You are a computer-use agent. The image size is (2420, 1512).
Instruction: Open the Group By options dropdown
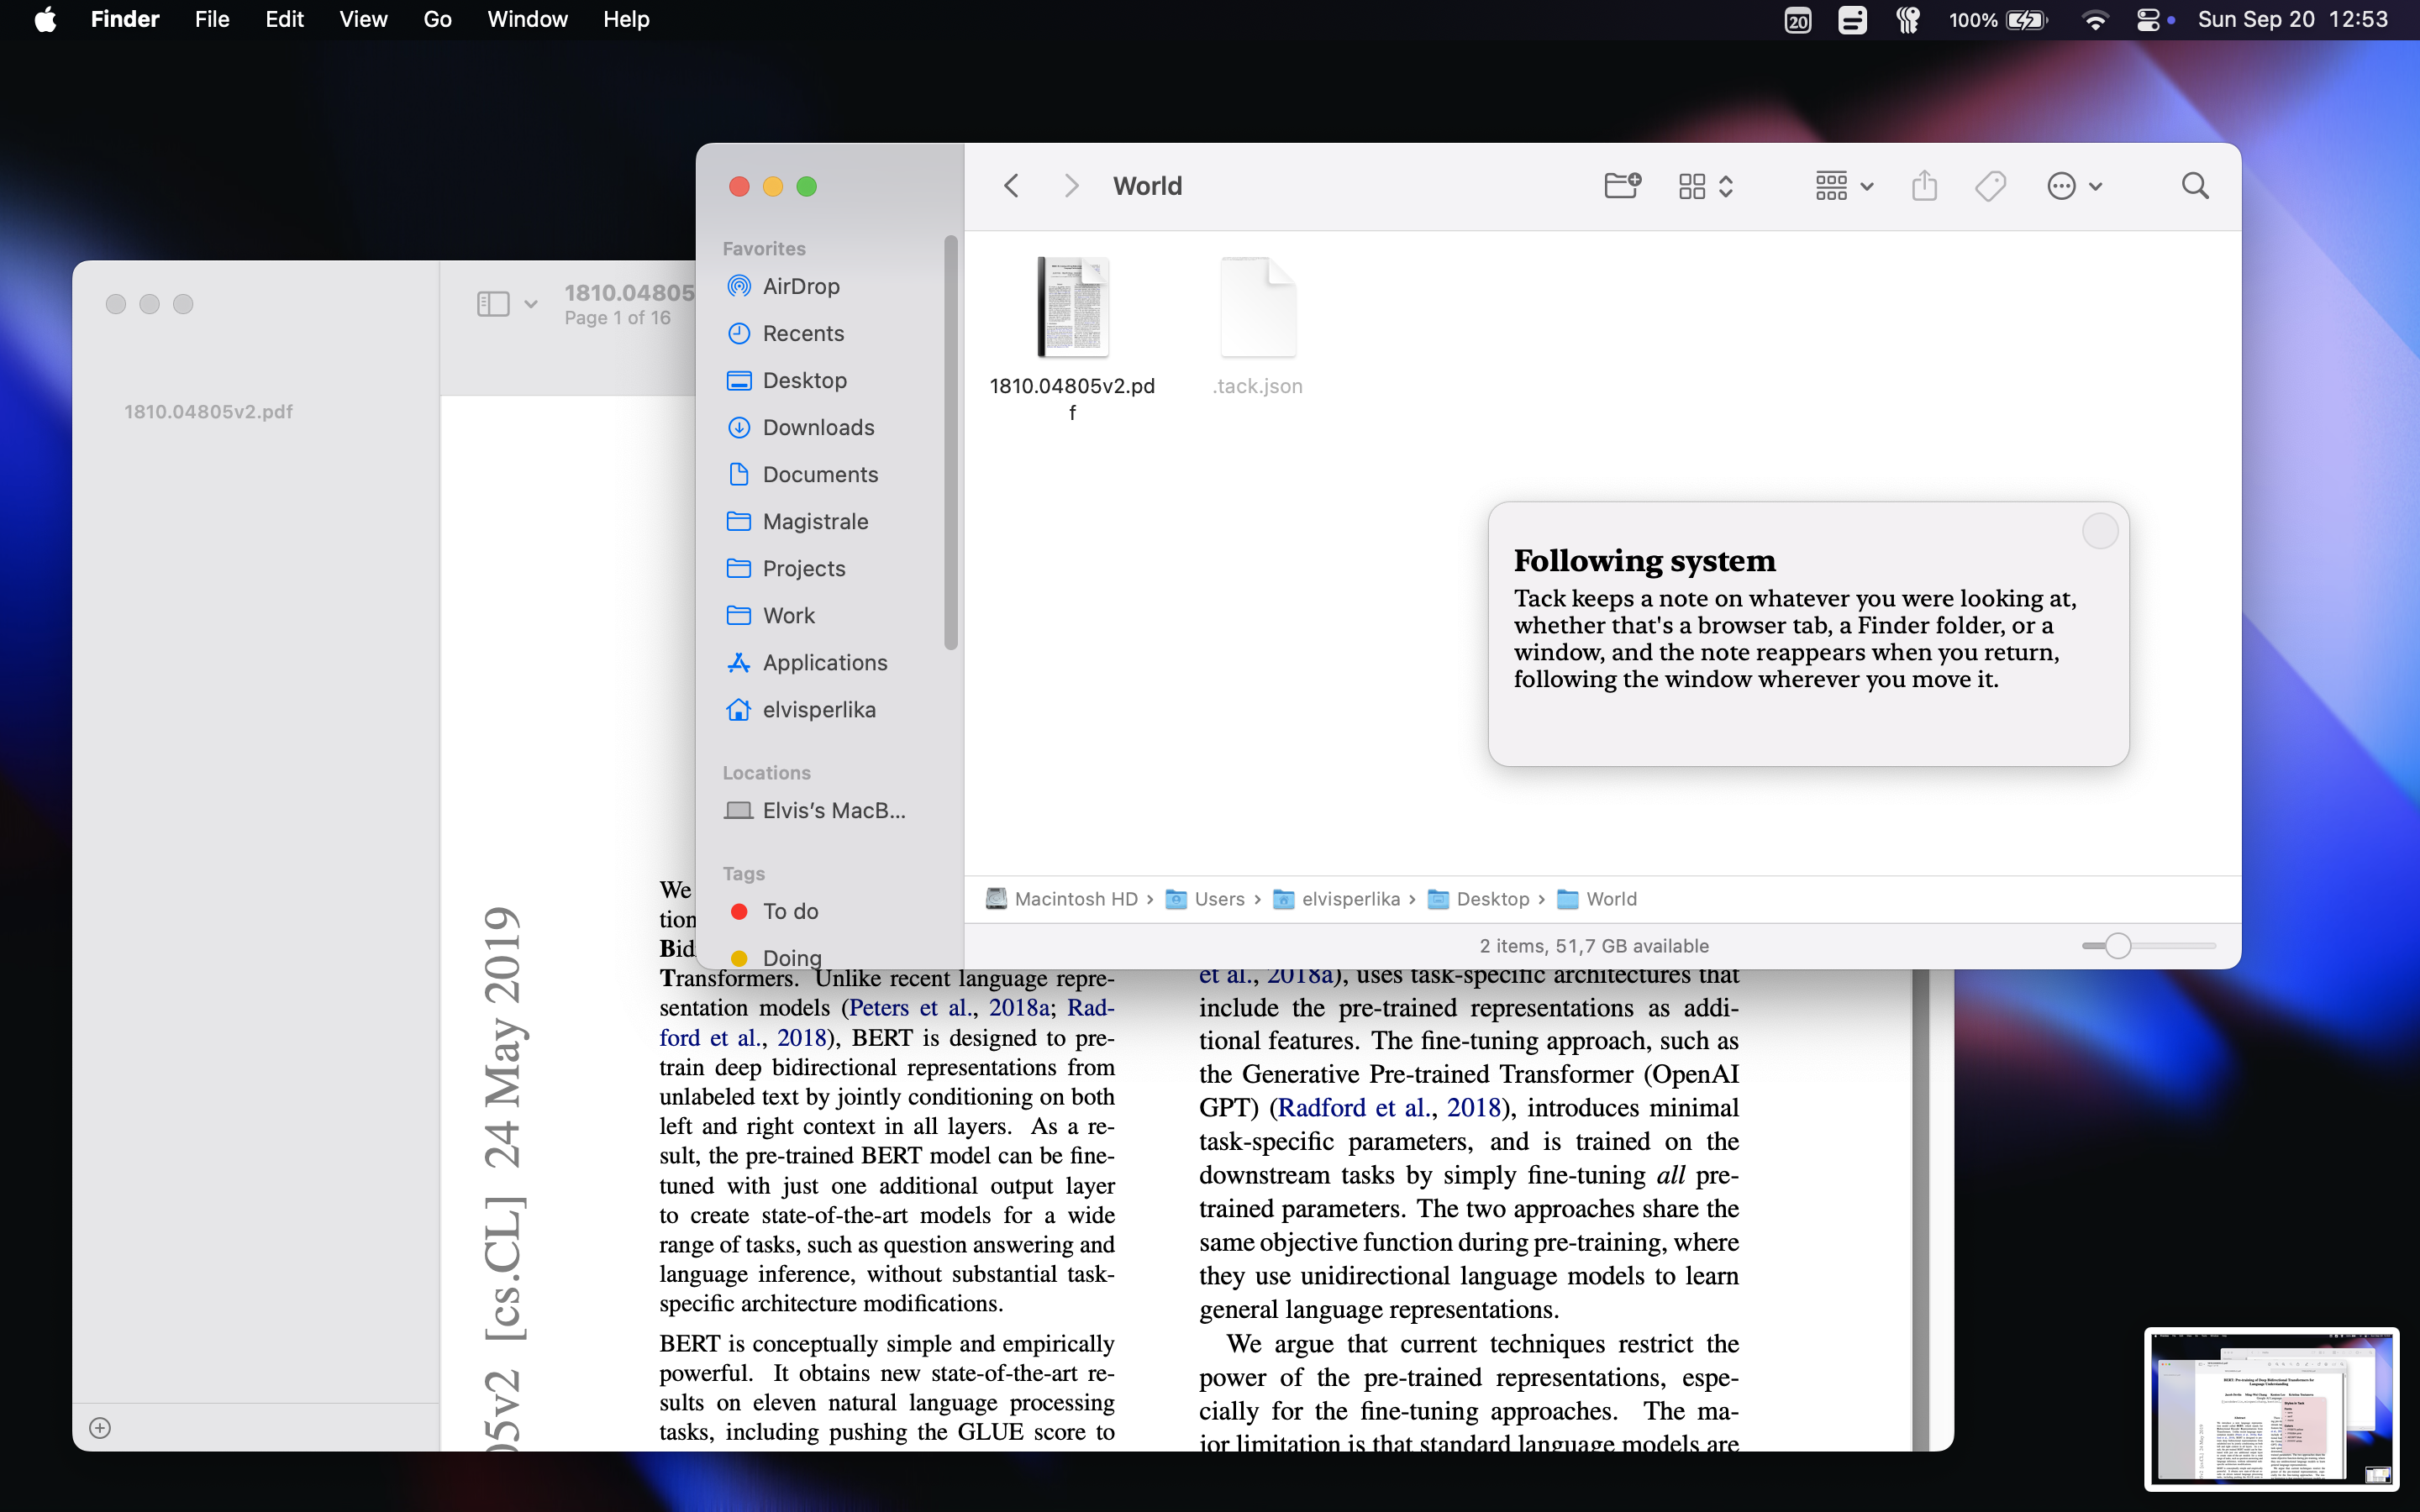click(1844, 186)
